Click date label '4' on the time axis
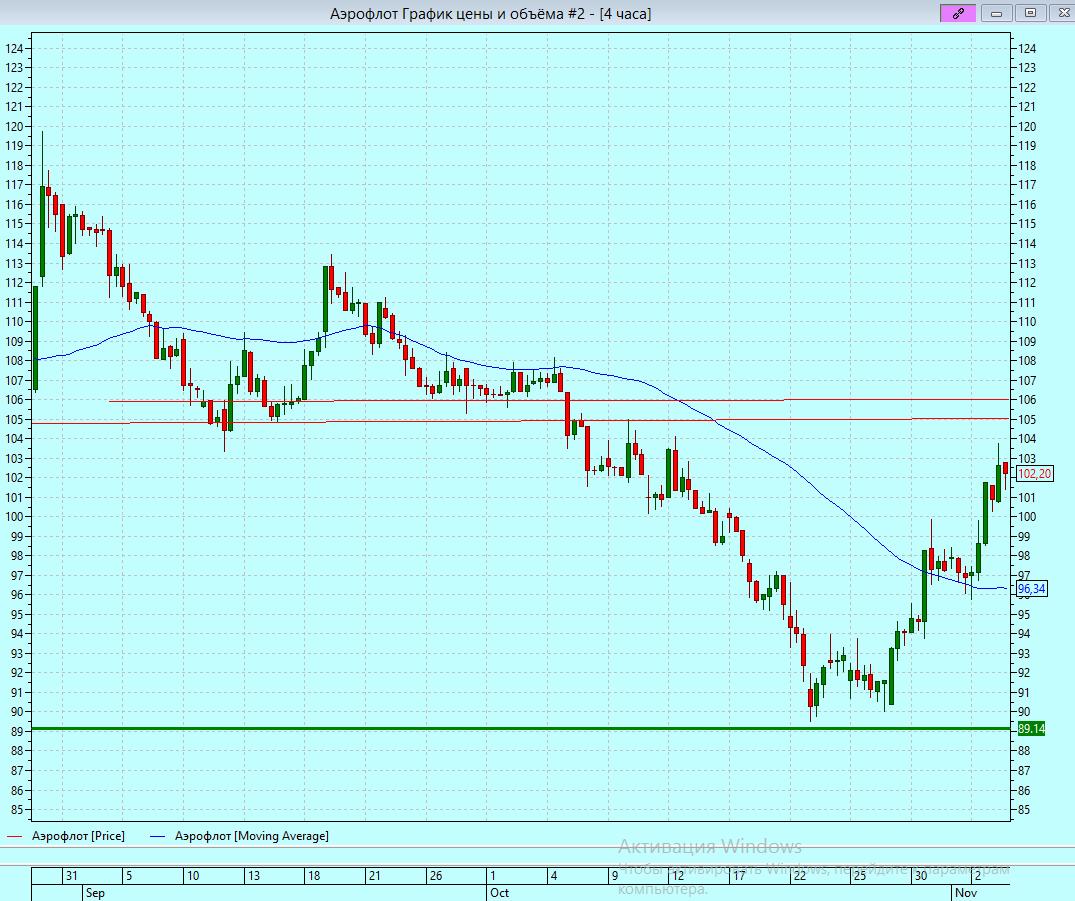This screenshot has width=1075, height=901. point(554,876)
